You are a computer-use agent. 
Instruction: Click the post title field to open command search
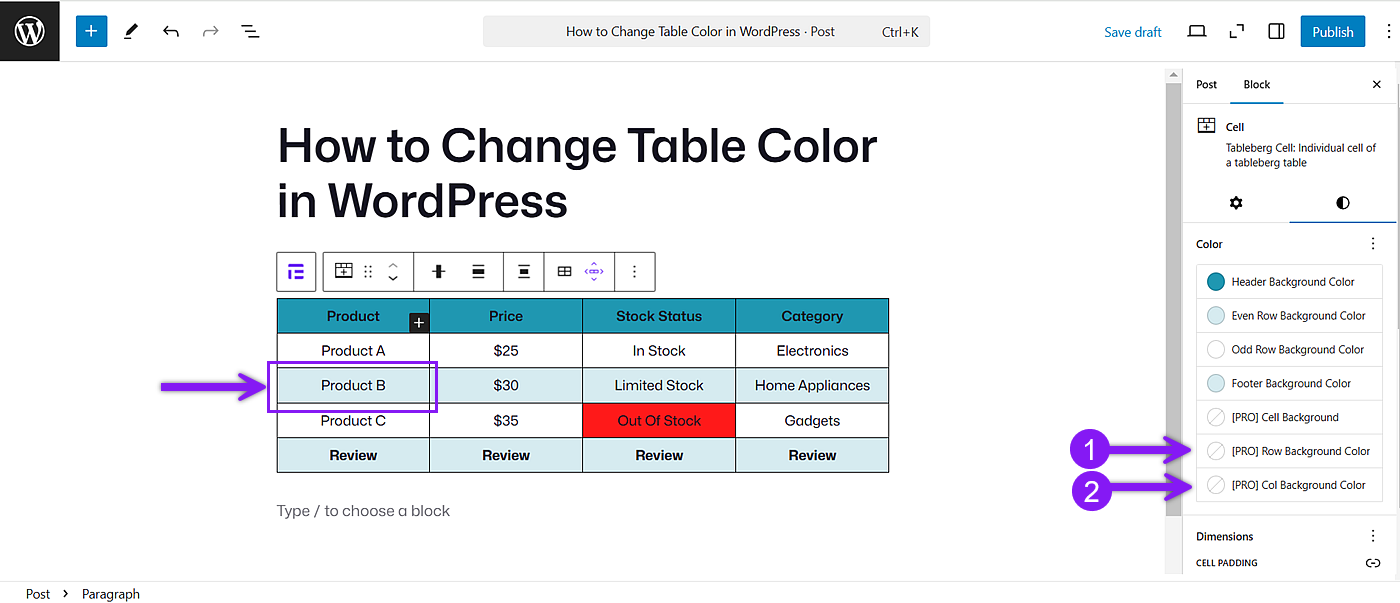tap(706, 31)
